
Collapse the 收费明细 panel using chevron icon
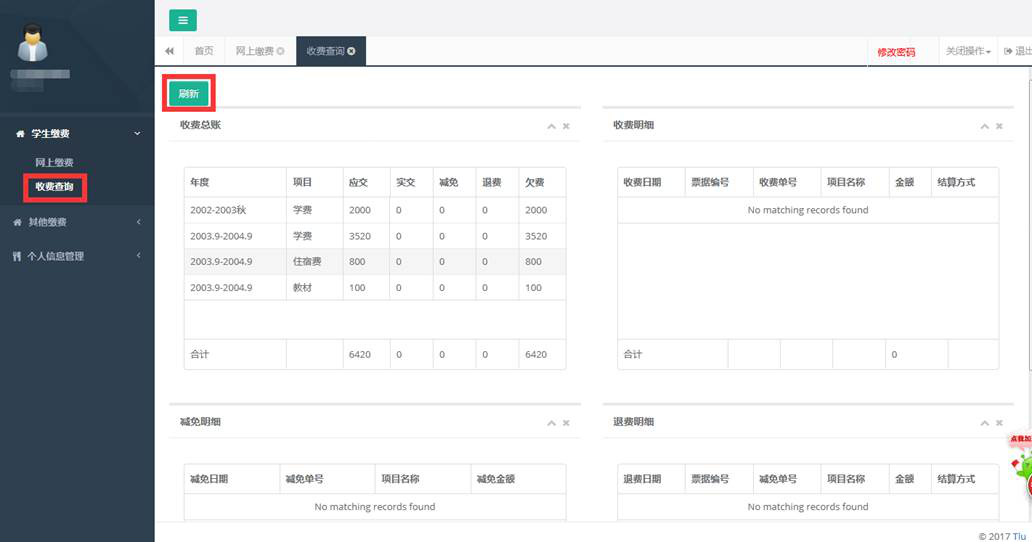[x=985, y=126]
